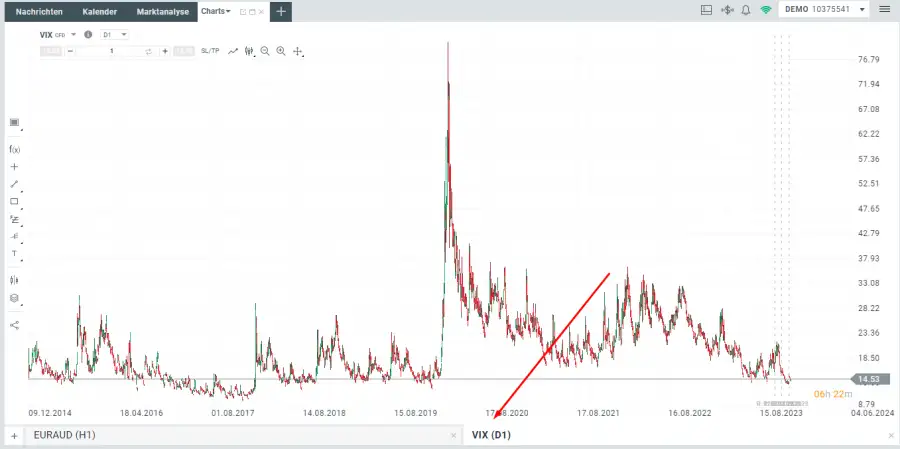Click the 33.08 price axis label
This screenshot has width=900, height=449.
[868, 283]
